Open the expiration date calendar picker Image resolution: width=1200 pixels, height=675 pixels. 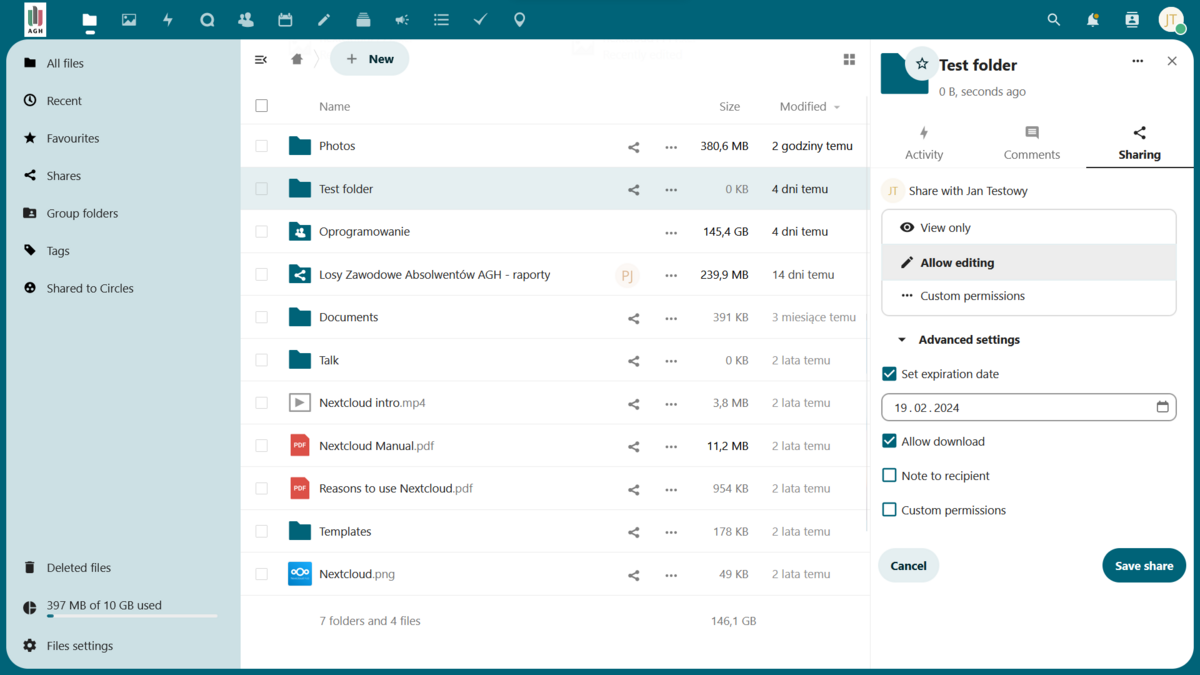pos(1162,407)
